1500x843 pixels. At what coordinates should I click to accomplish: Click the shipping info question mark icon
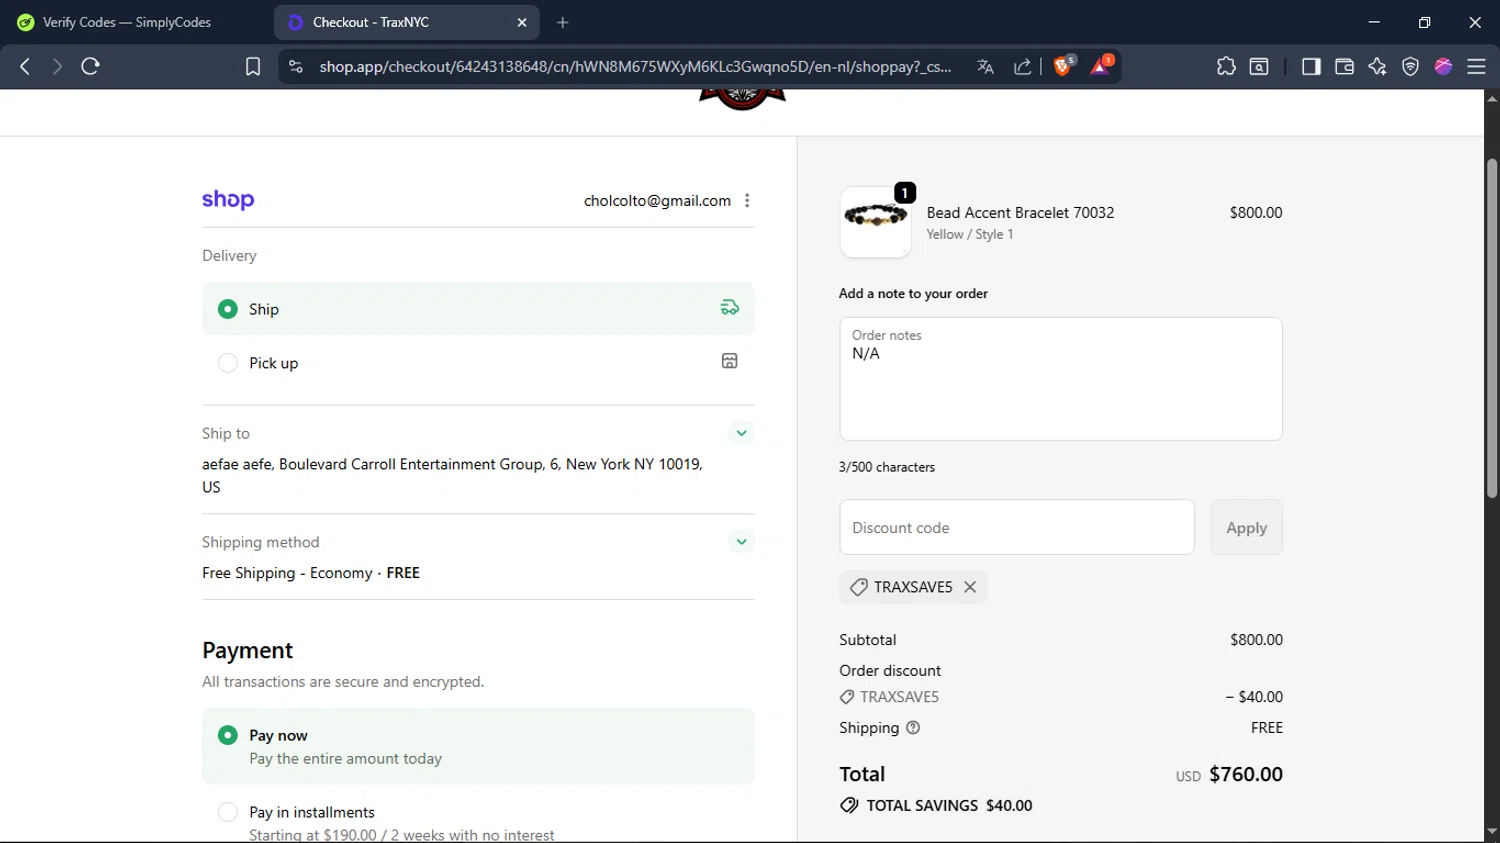(x=913, y=728)
